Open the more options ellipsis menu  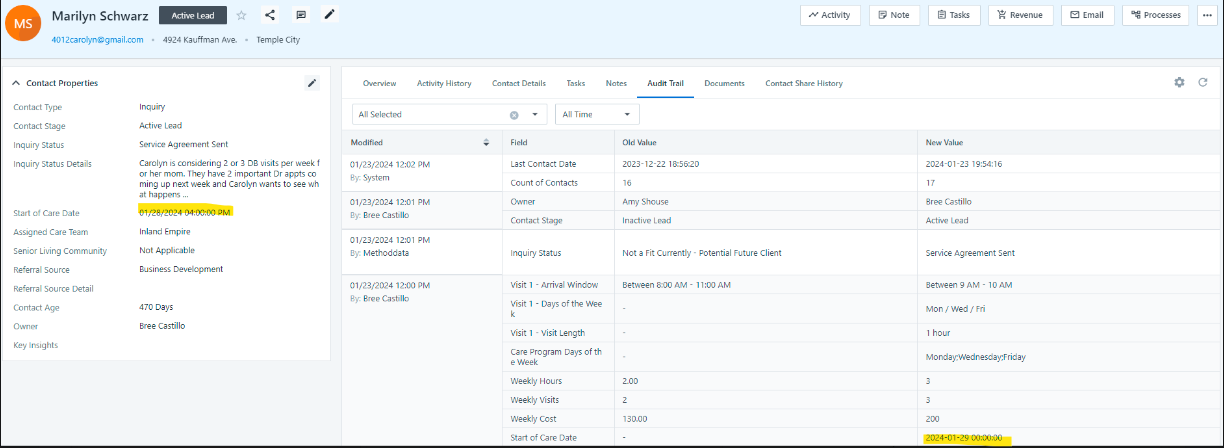point(1206,15)
